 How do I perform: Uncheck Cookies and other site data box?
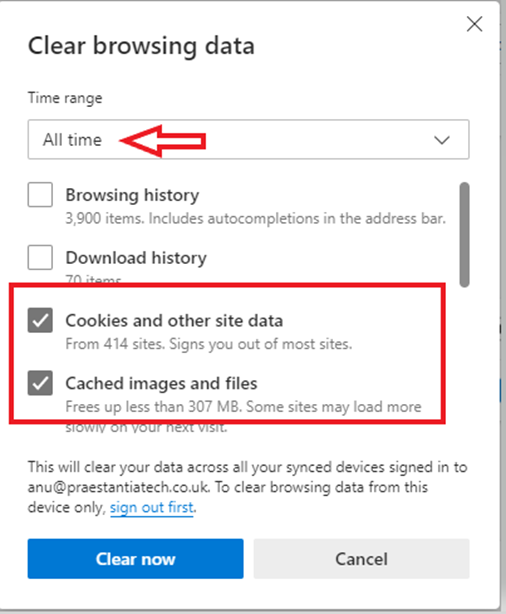[x=40, y=320]
